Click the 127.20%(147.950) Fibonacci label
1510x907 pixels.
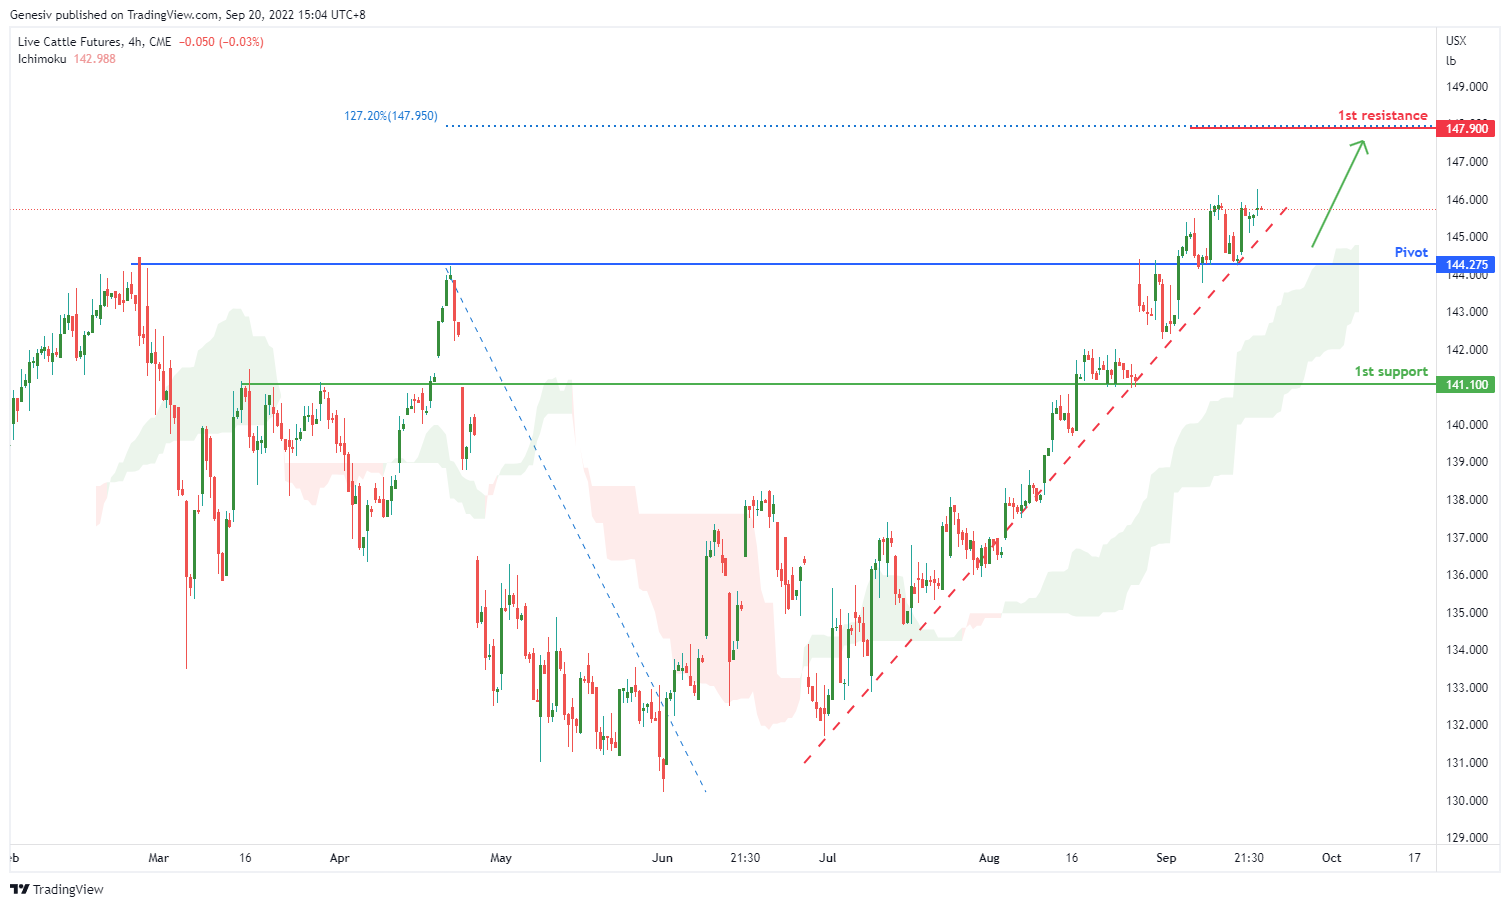[391, 116]
